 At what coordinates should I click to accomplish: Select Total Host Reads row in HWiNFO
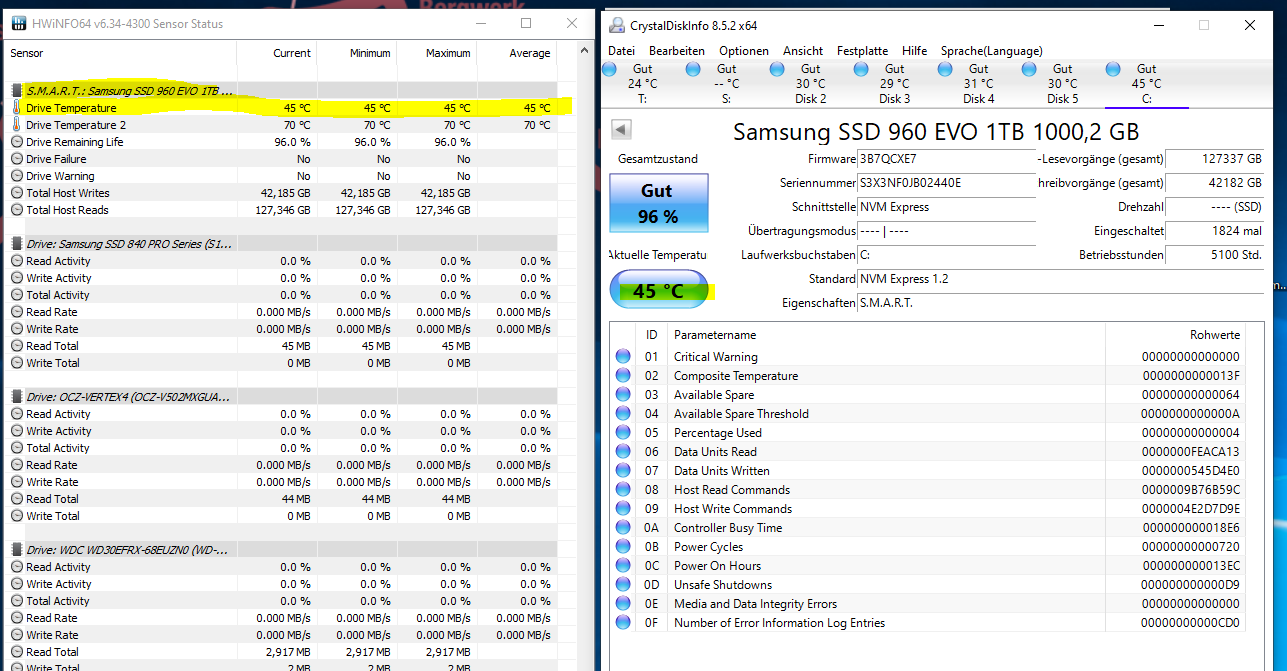[280, 210]
